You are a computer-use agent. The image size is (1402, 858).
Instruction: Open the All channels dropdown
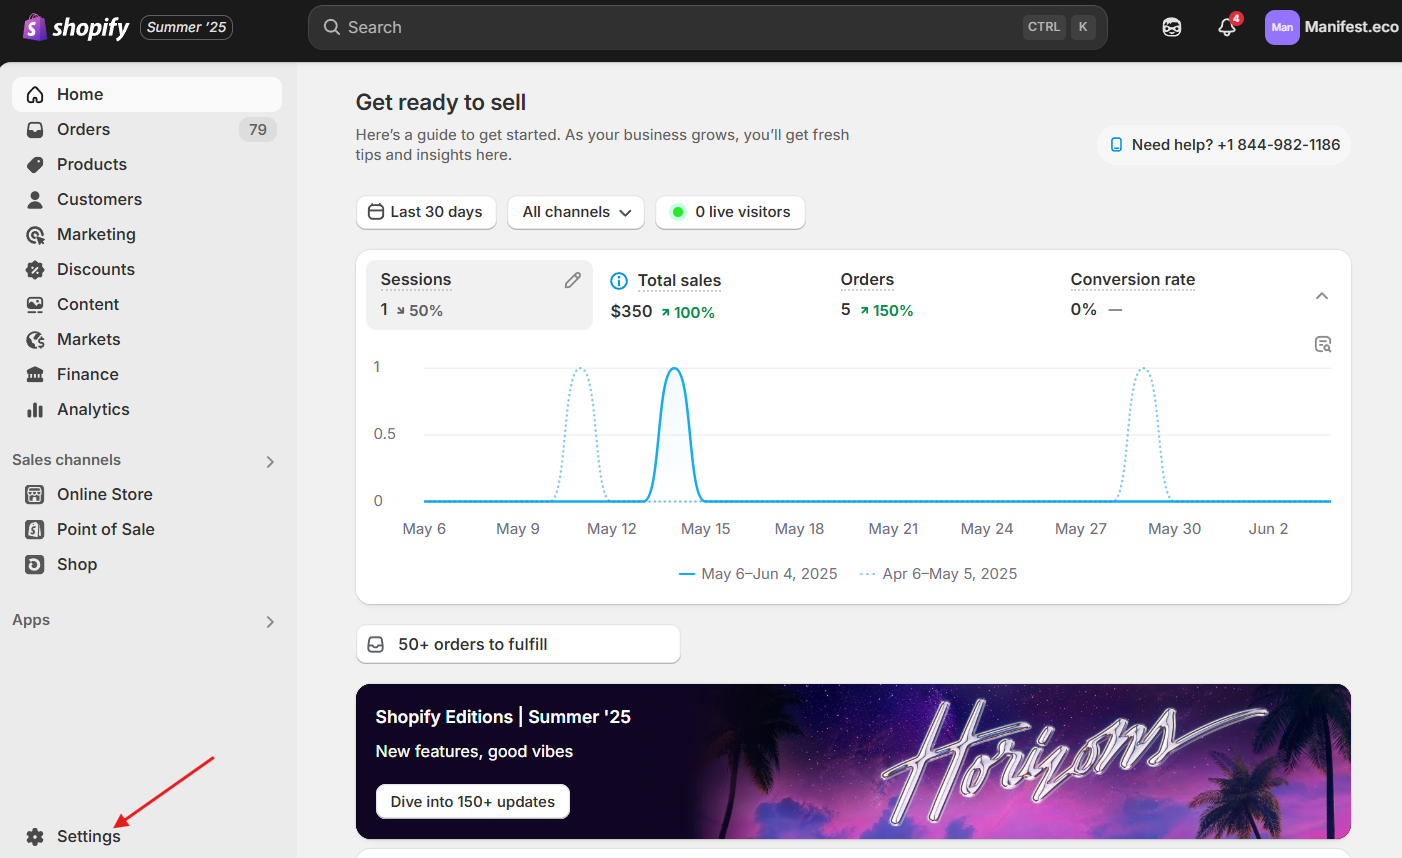576,212
